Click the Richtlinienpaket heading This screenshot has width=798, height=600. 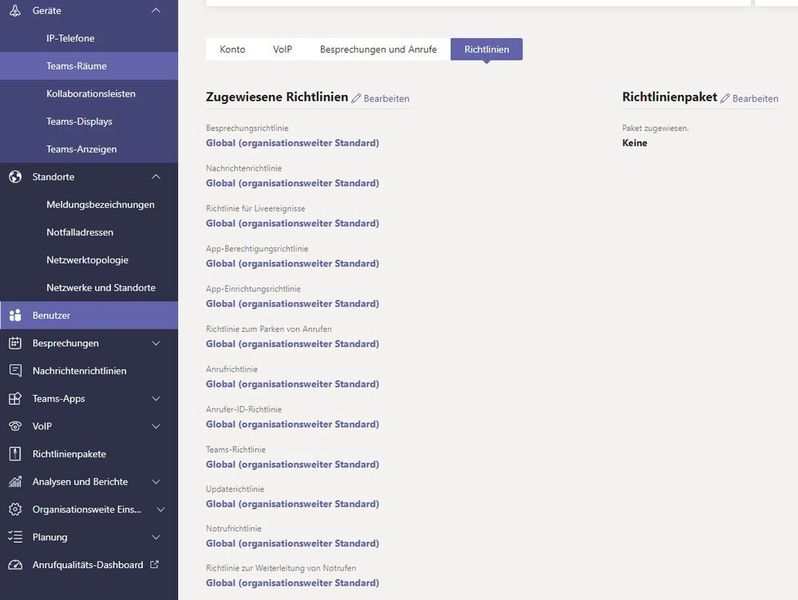pos(669,97)
